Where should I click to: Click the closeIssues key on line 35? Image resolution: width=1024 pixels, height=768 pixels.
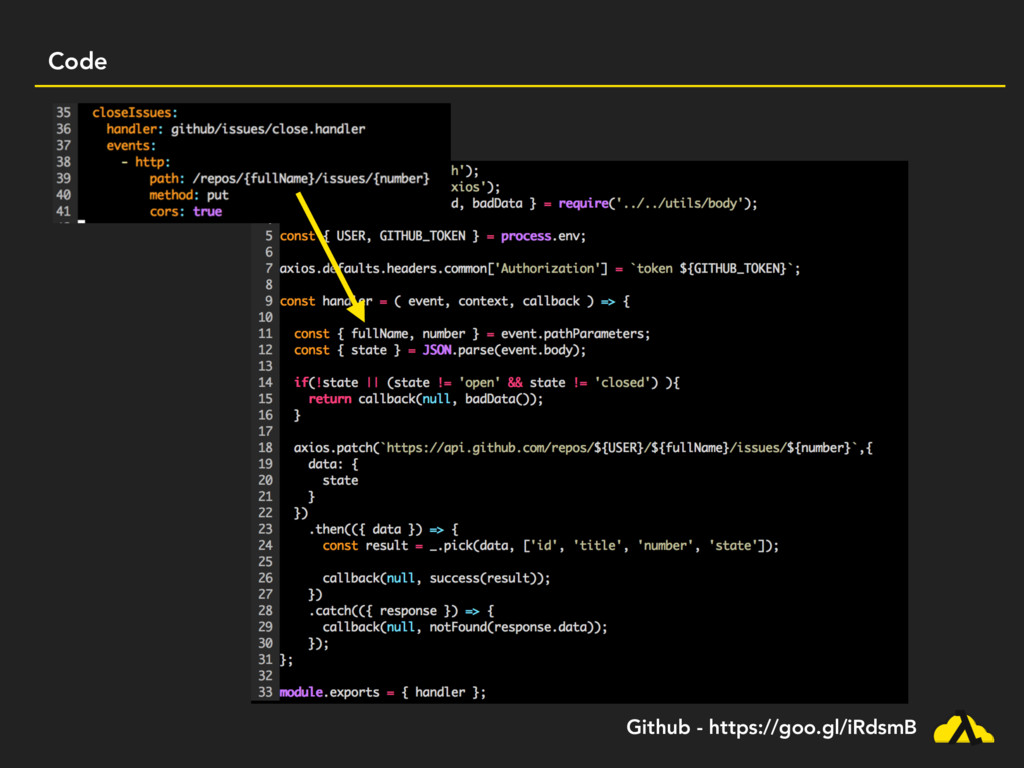pyautogui.click(x=135, y=113)
